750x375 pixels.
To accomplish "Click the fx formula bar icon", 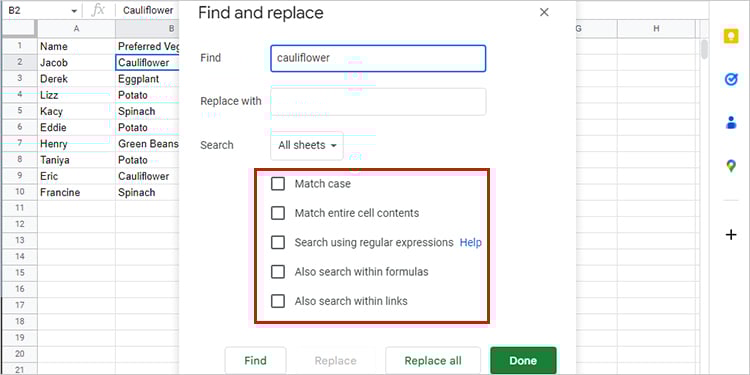I will coord(98,10).
